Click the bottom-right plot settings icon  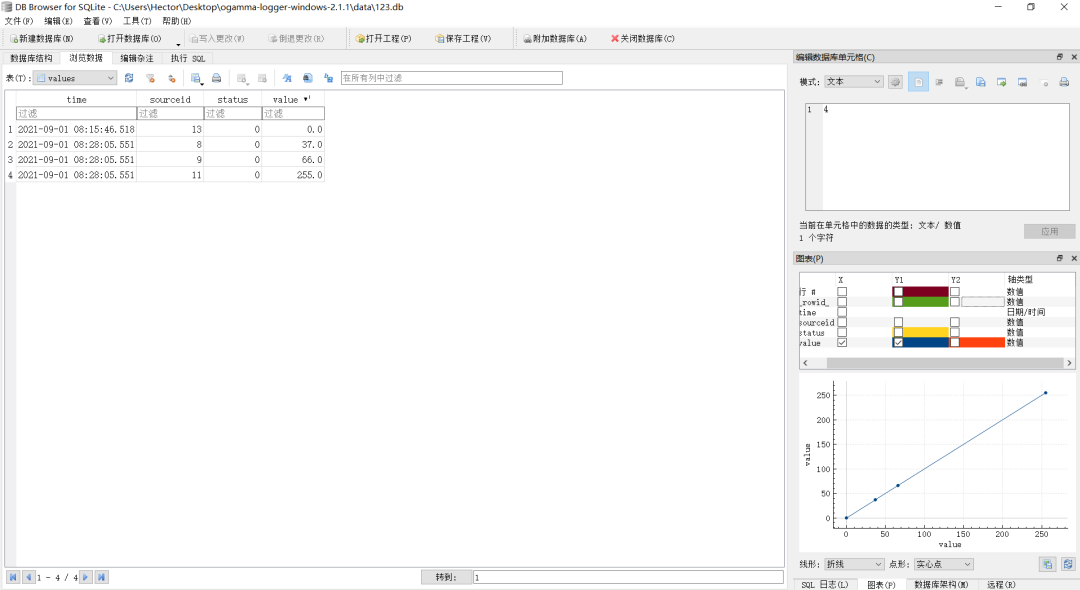(x=1068, y=565)
